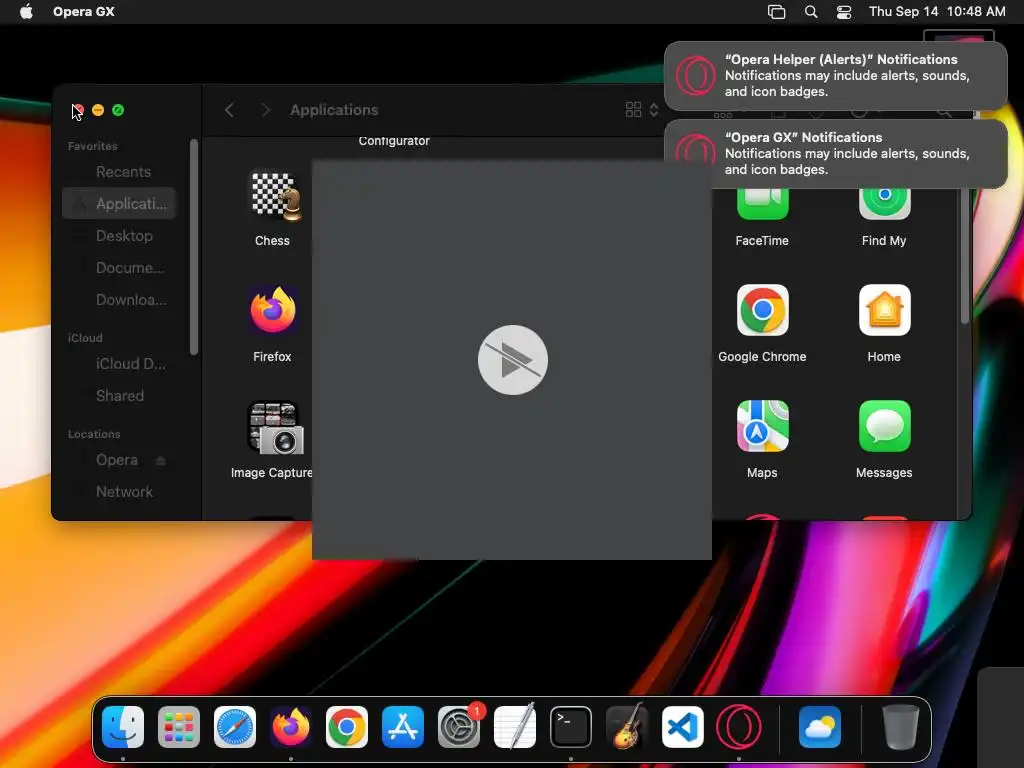
Task: Open the Firefox app in Applications
Action: [x=273, y=311]
